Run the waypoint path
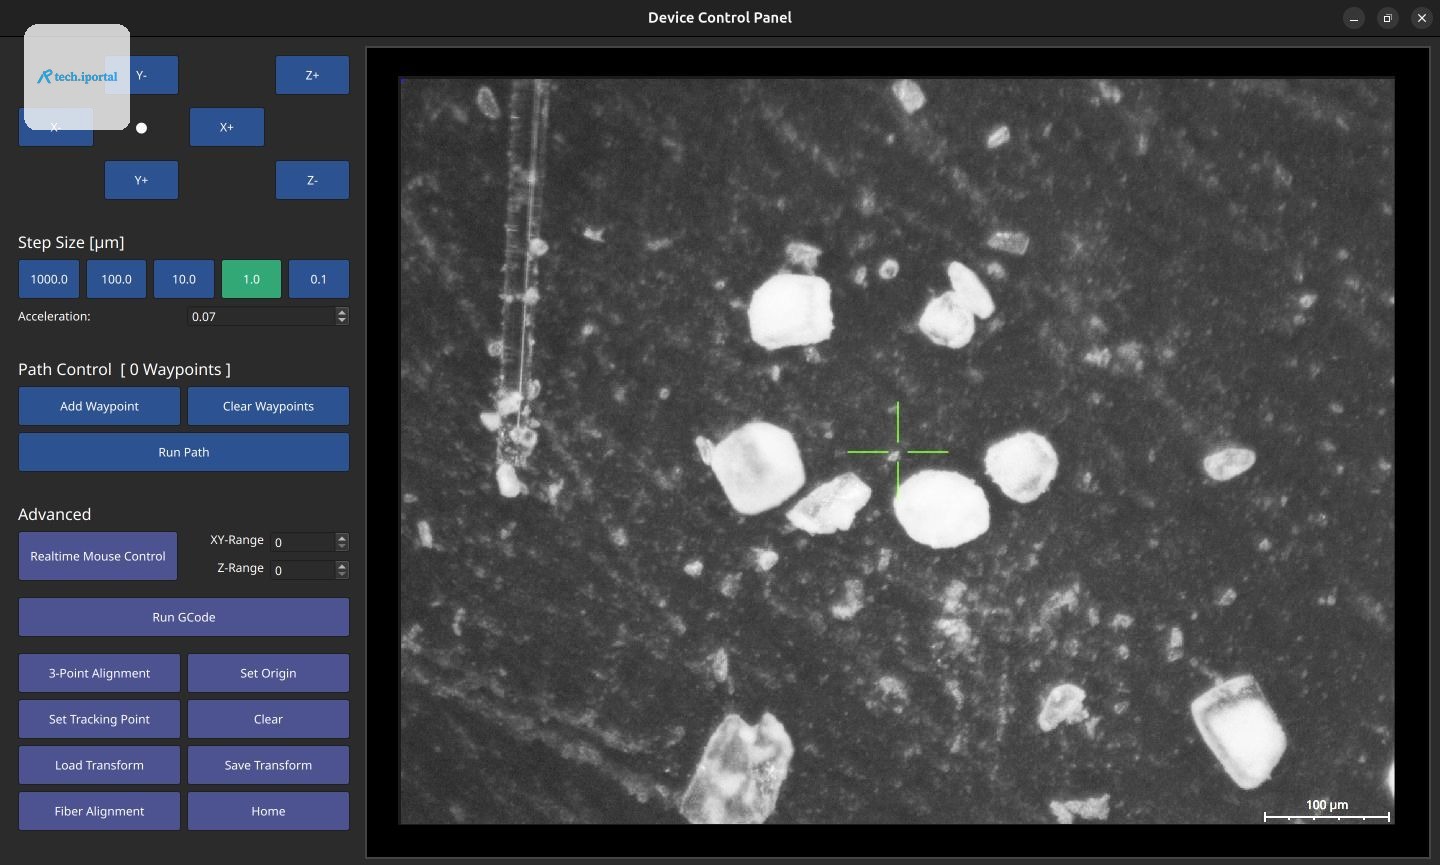Viewport: 1440px width, 865px height. (184, 452)
